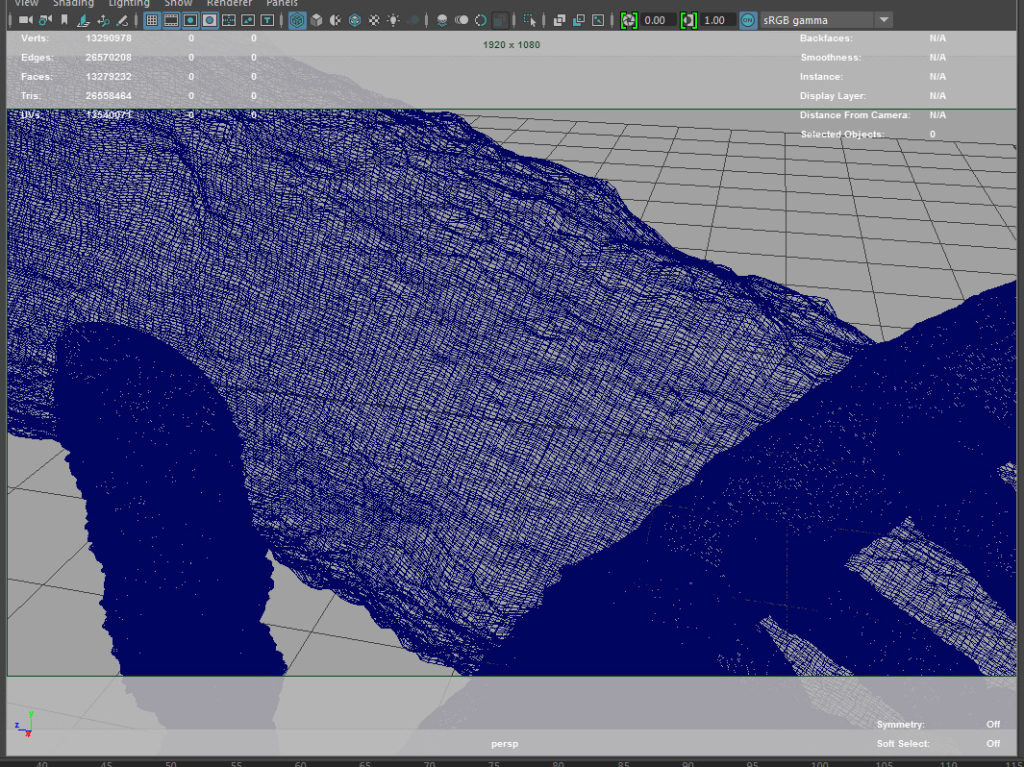Click the Verts count 13290978
This screenshot has width=1024, height=767.
108,38
